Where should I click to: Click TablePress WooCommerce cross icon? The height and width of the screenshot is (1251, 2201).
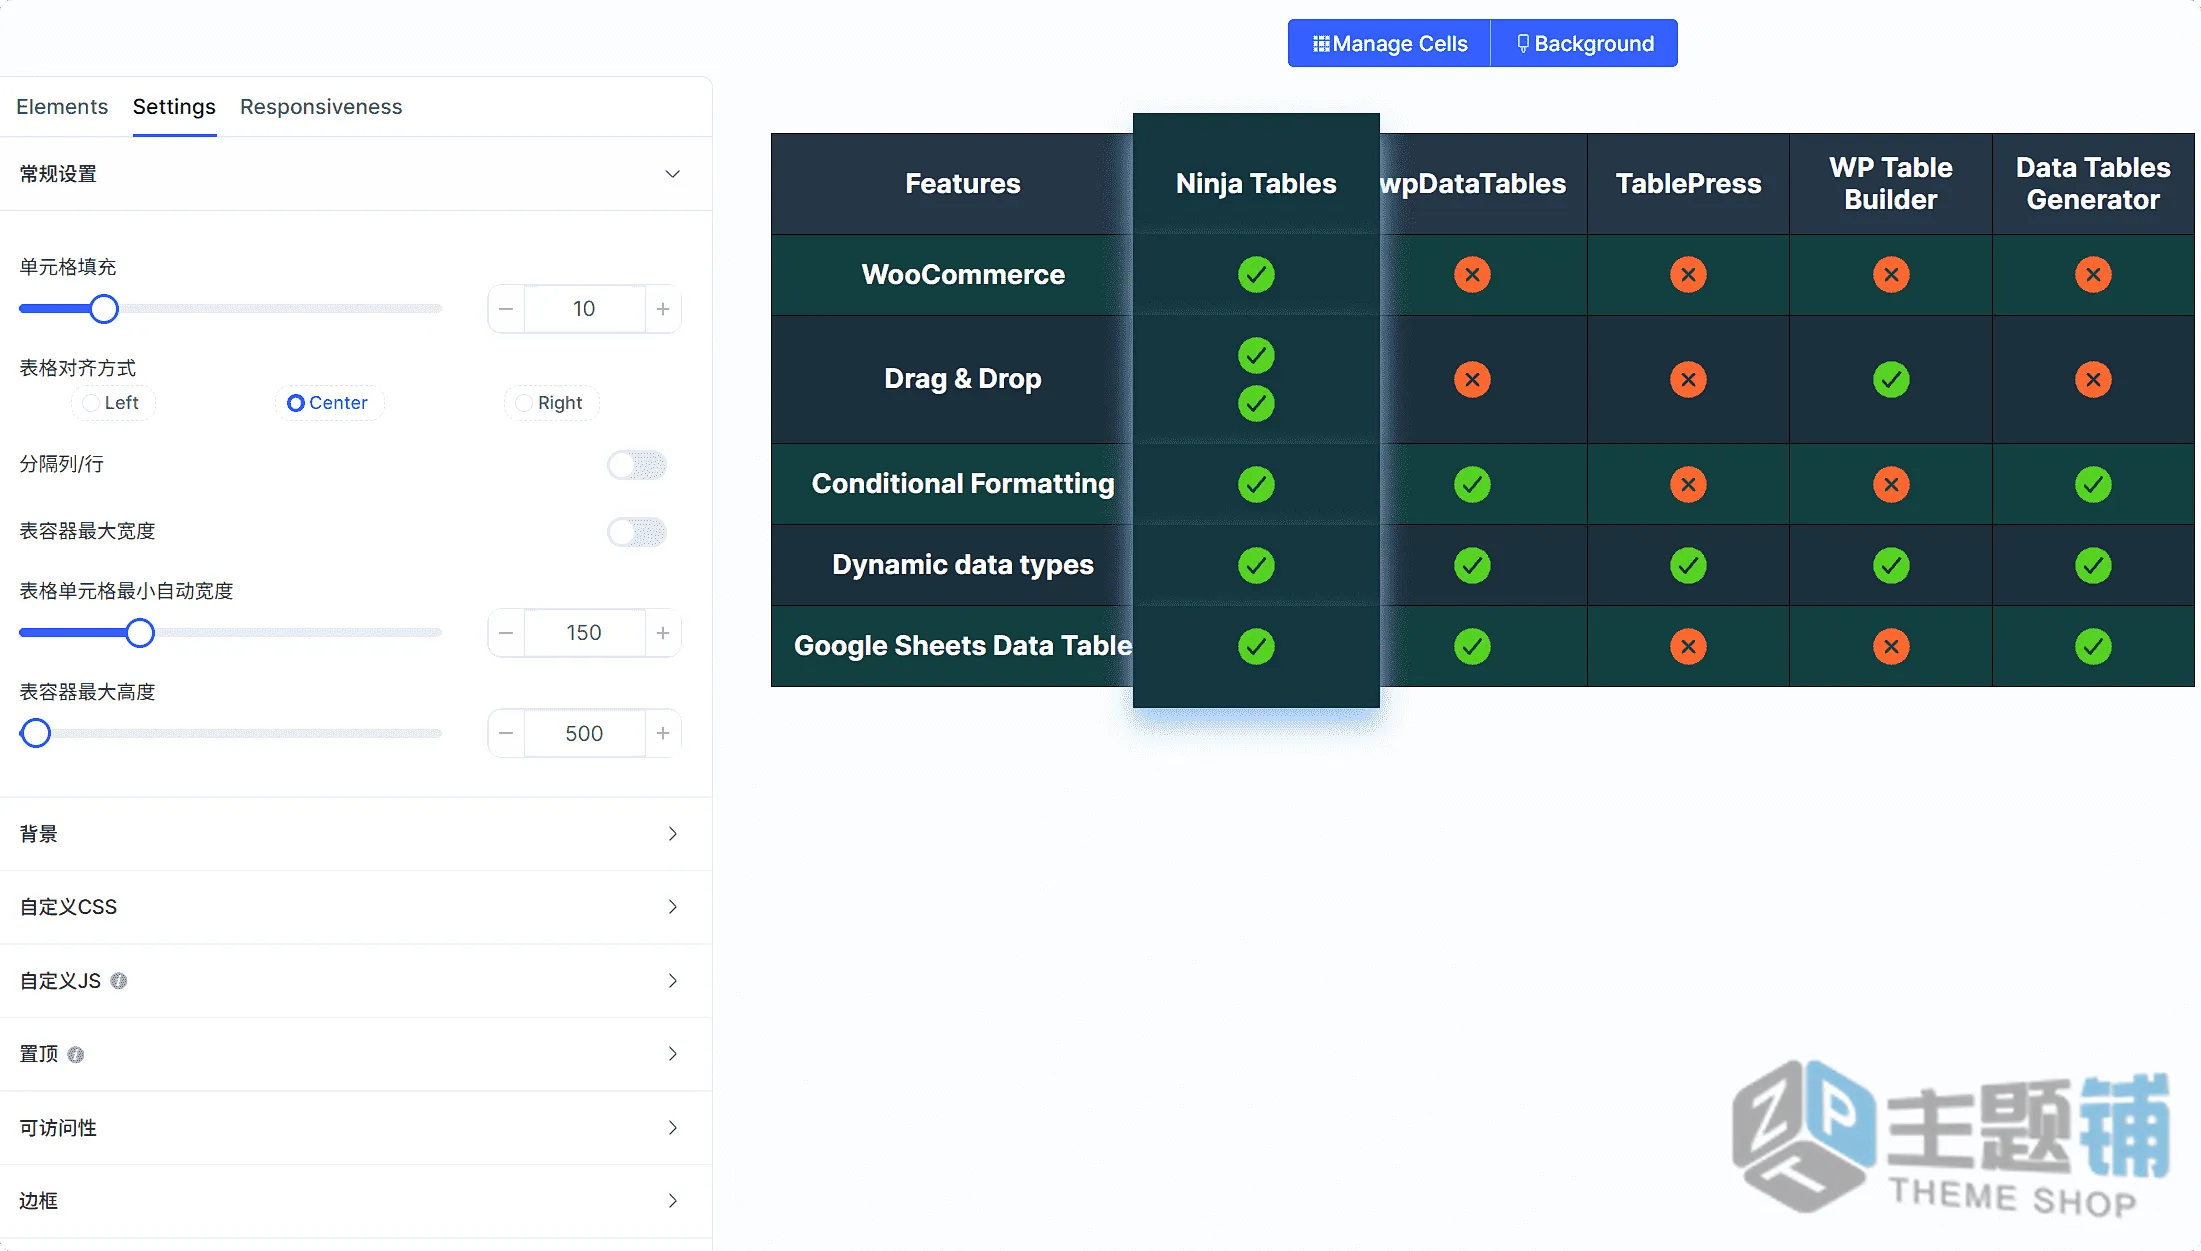pos(1688,274)
